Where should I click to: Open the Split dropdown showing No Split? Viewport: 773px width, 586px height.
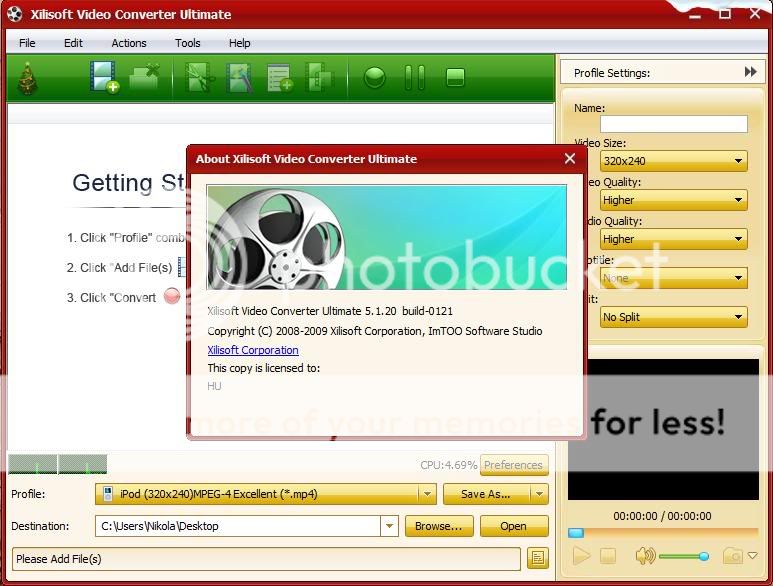[x=739, y=317]
